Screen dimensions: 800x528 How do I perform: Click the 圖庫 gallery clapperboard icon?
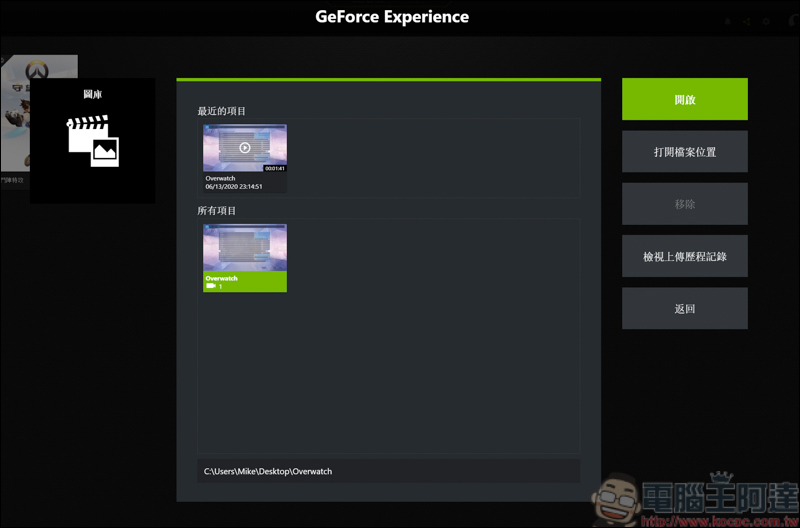pyautogui.click(x=93, y=141)
